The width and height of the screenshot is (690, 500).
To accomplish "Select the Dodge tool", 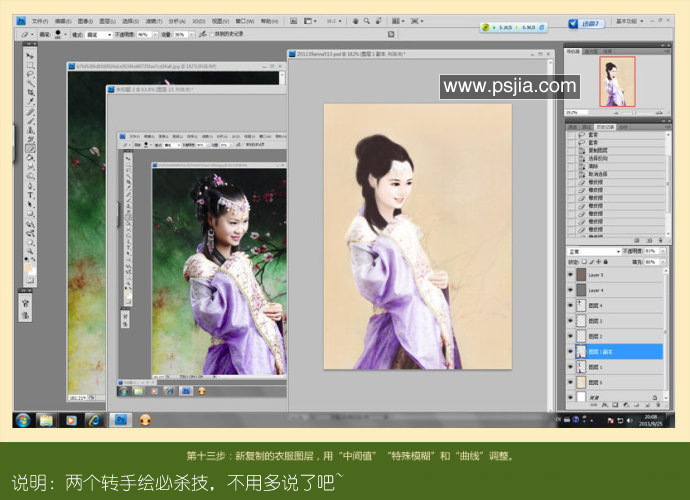I will [30, 176].
